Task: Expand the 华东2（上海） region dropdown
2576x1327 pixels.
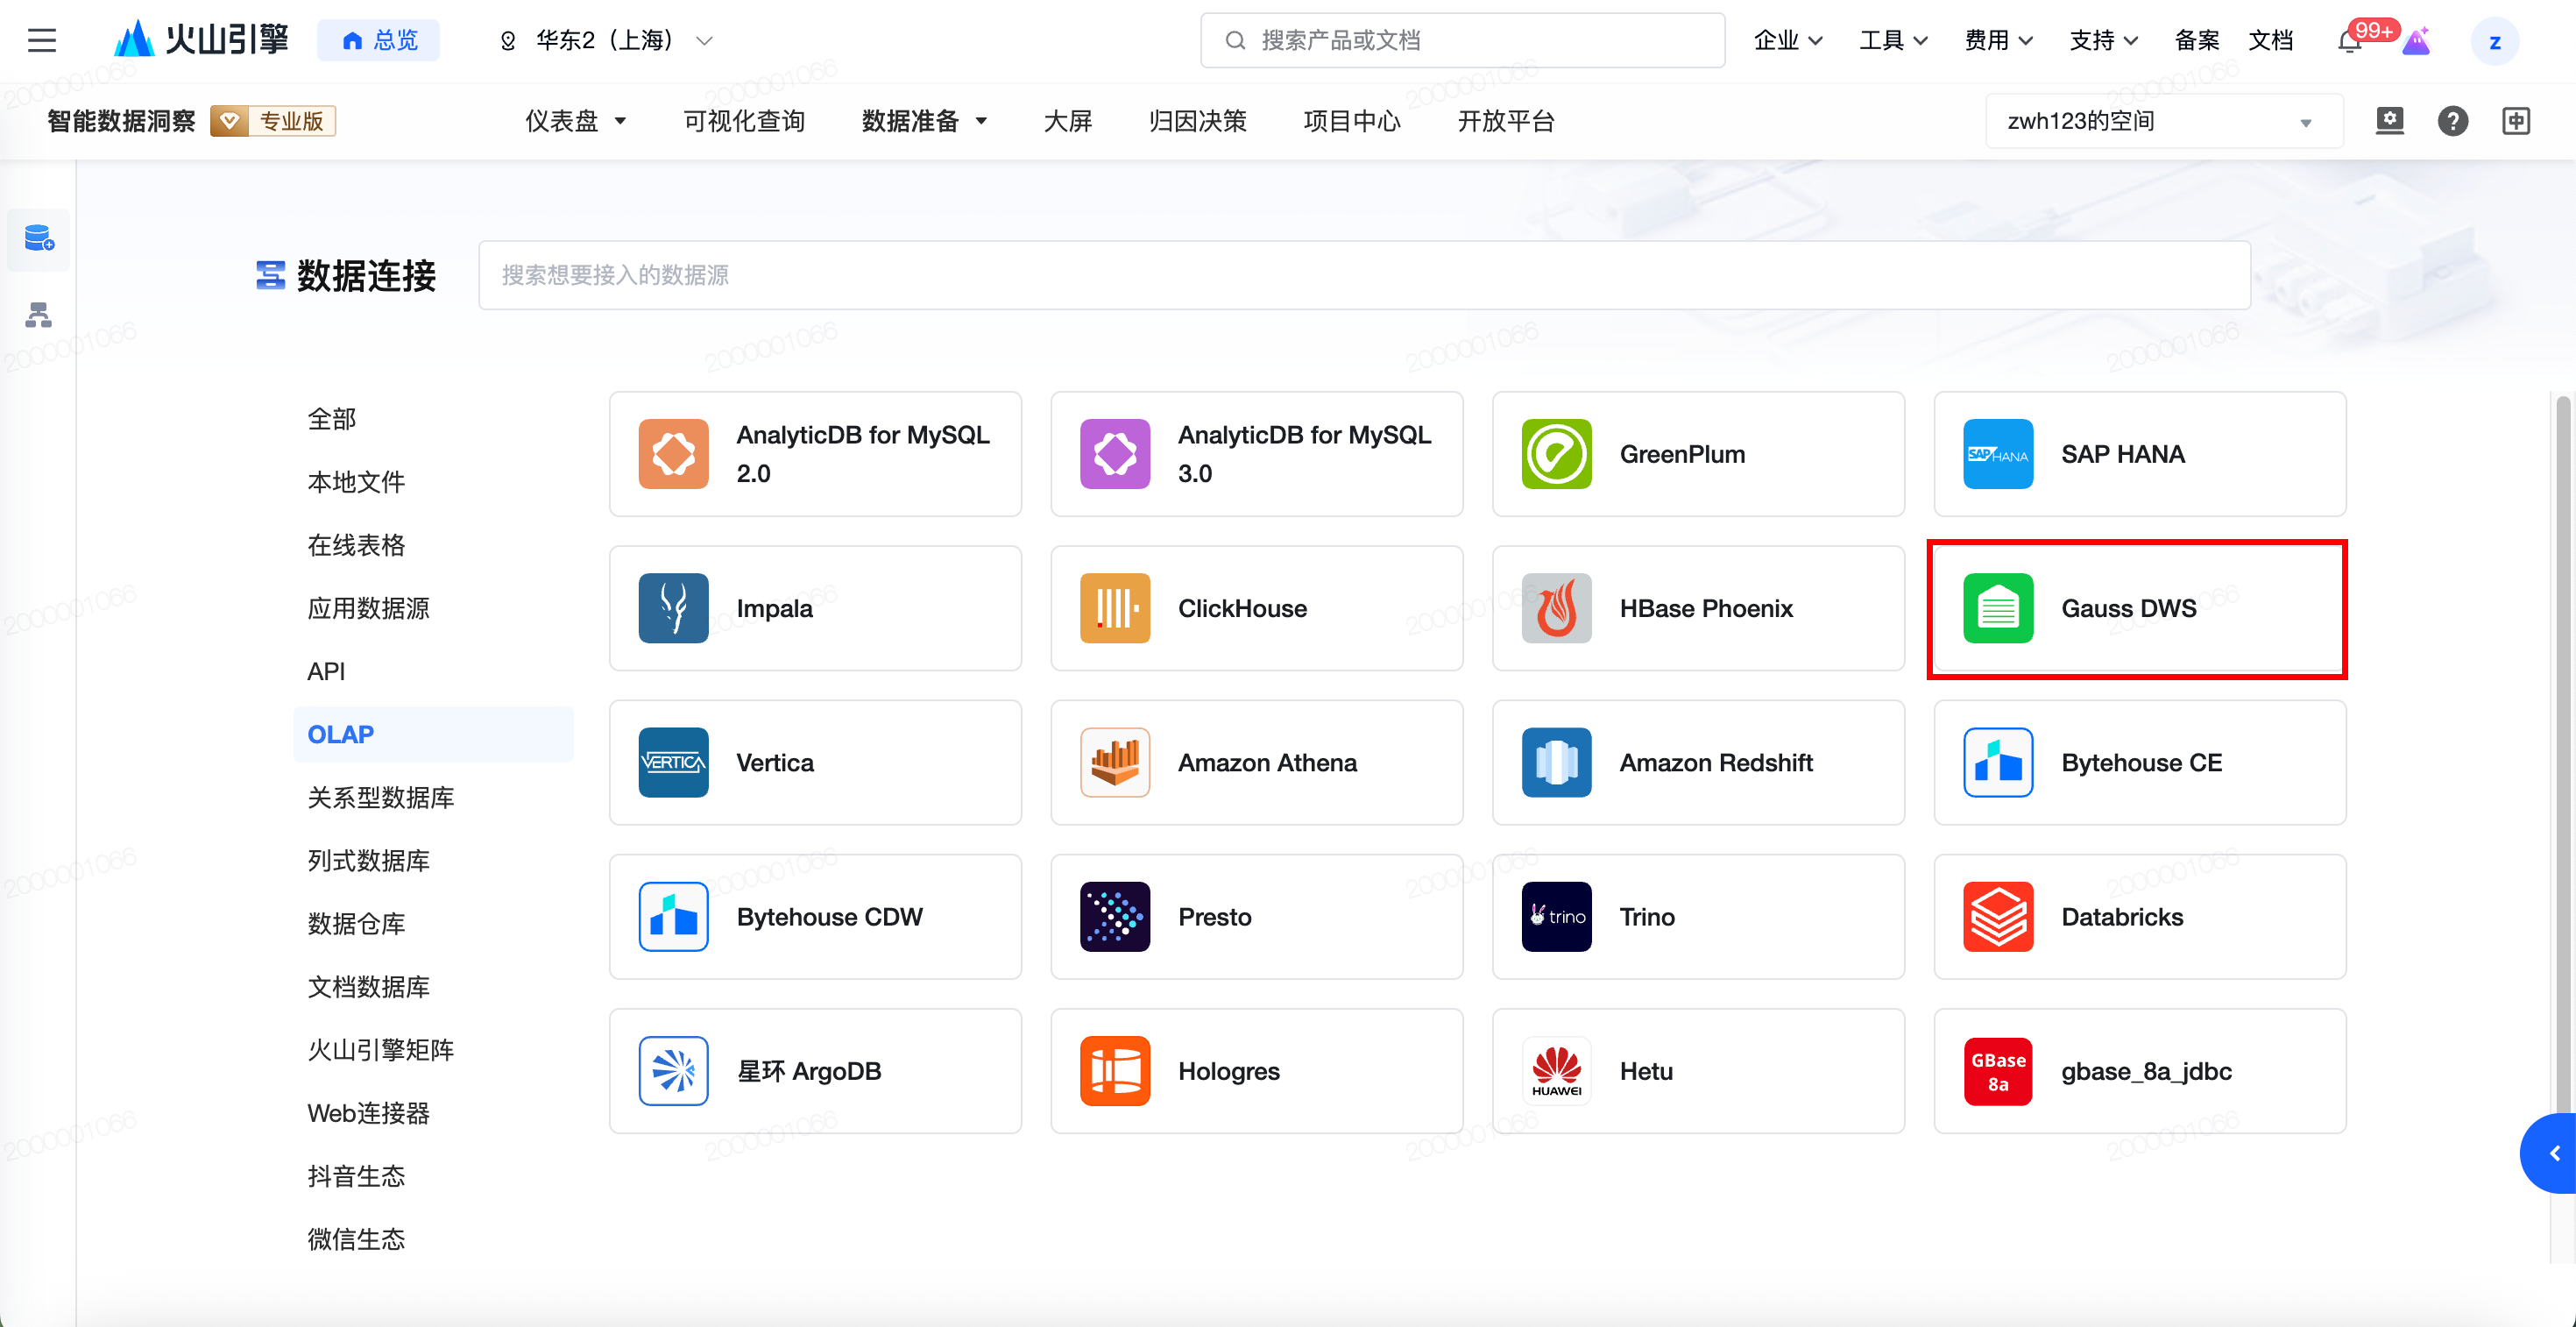Action: [606, 40]
